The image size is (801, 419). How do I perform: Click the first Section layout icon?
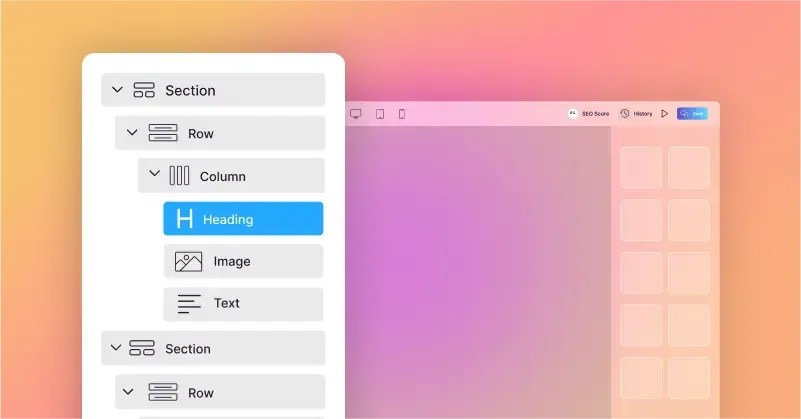coord(144,90)
